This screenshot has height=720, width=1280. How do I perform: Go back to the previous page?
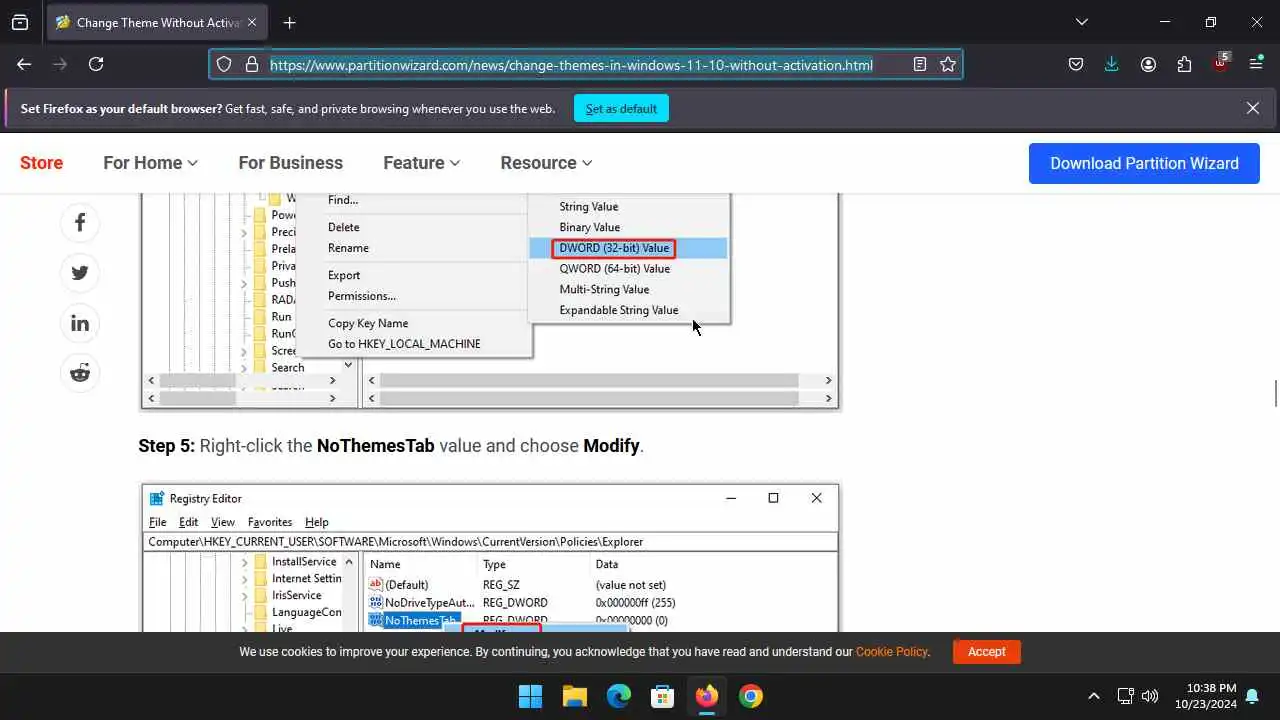(24, 64)
